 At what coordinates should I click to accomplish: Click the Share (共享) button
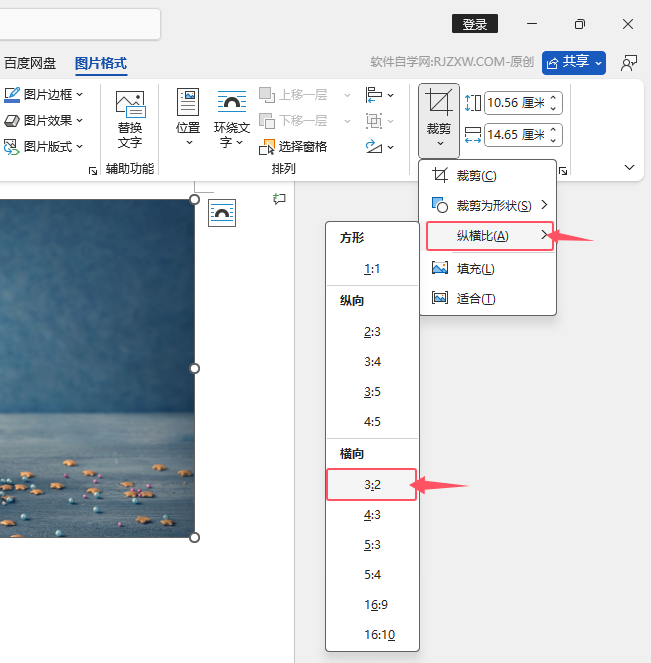point(574,63)
